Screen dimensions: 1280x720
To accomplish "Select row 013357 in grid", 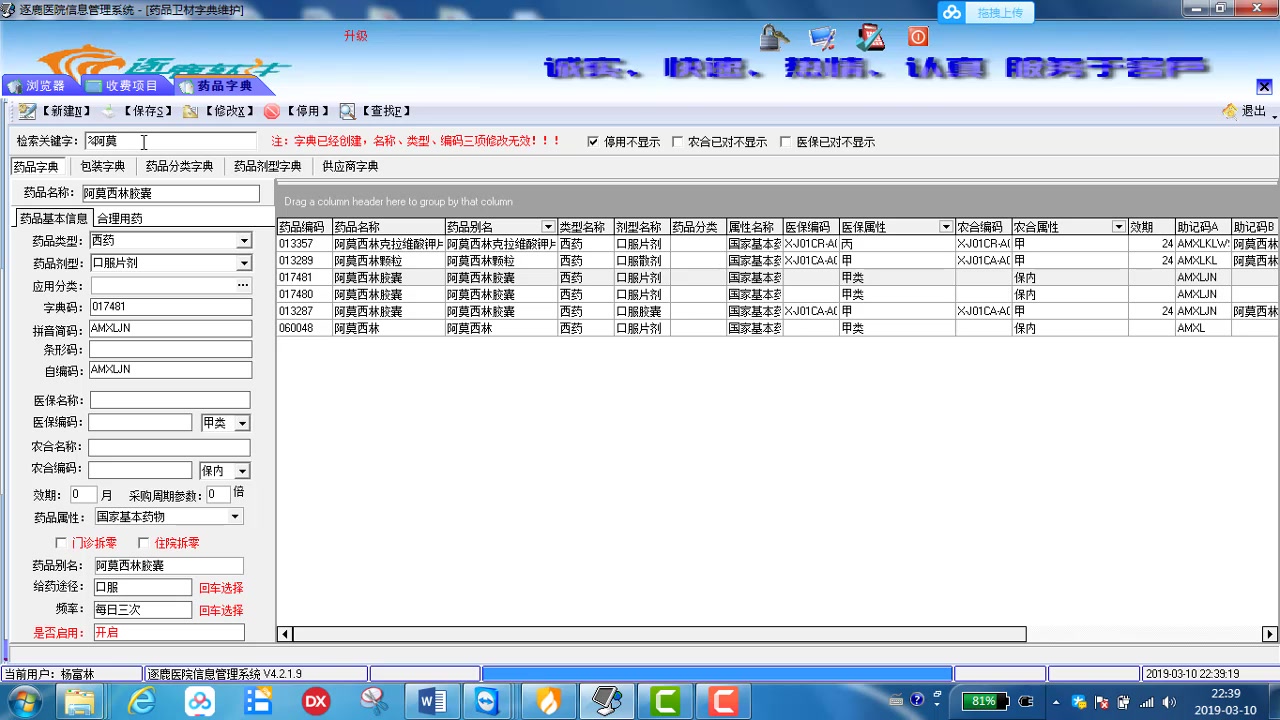I will pos(778,244).
